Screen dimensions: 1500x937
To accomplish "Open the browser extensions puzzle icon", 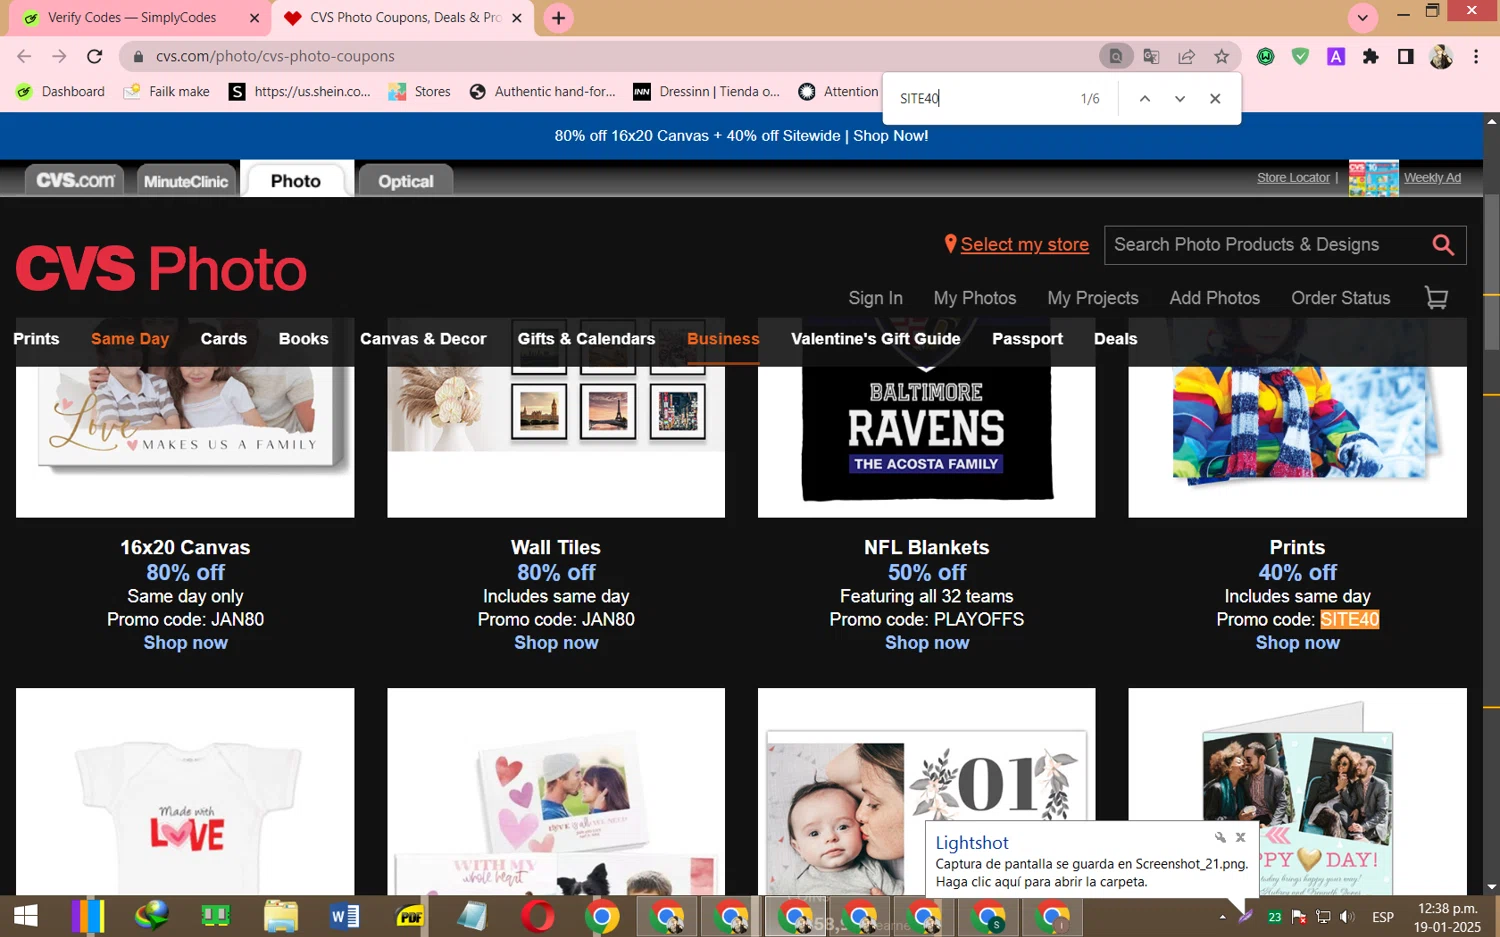I will click(1370, 56).
